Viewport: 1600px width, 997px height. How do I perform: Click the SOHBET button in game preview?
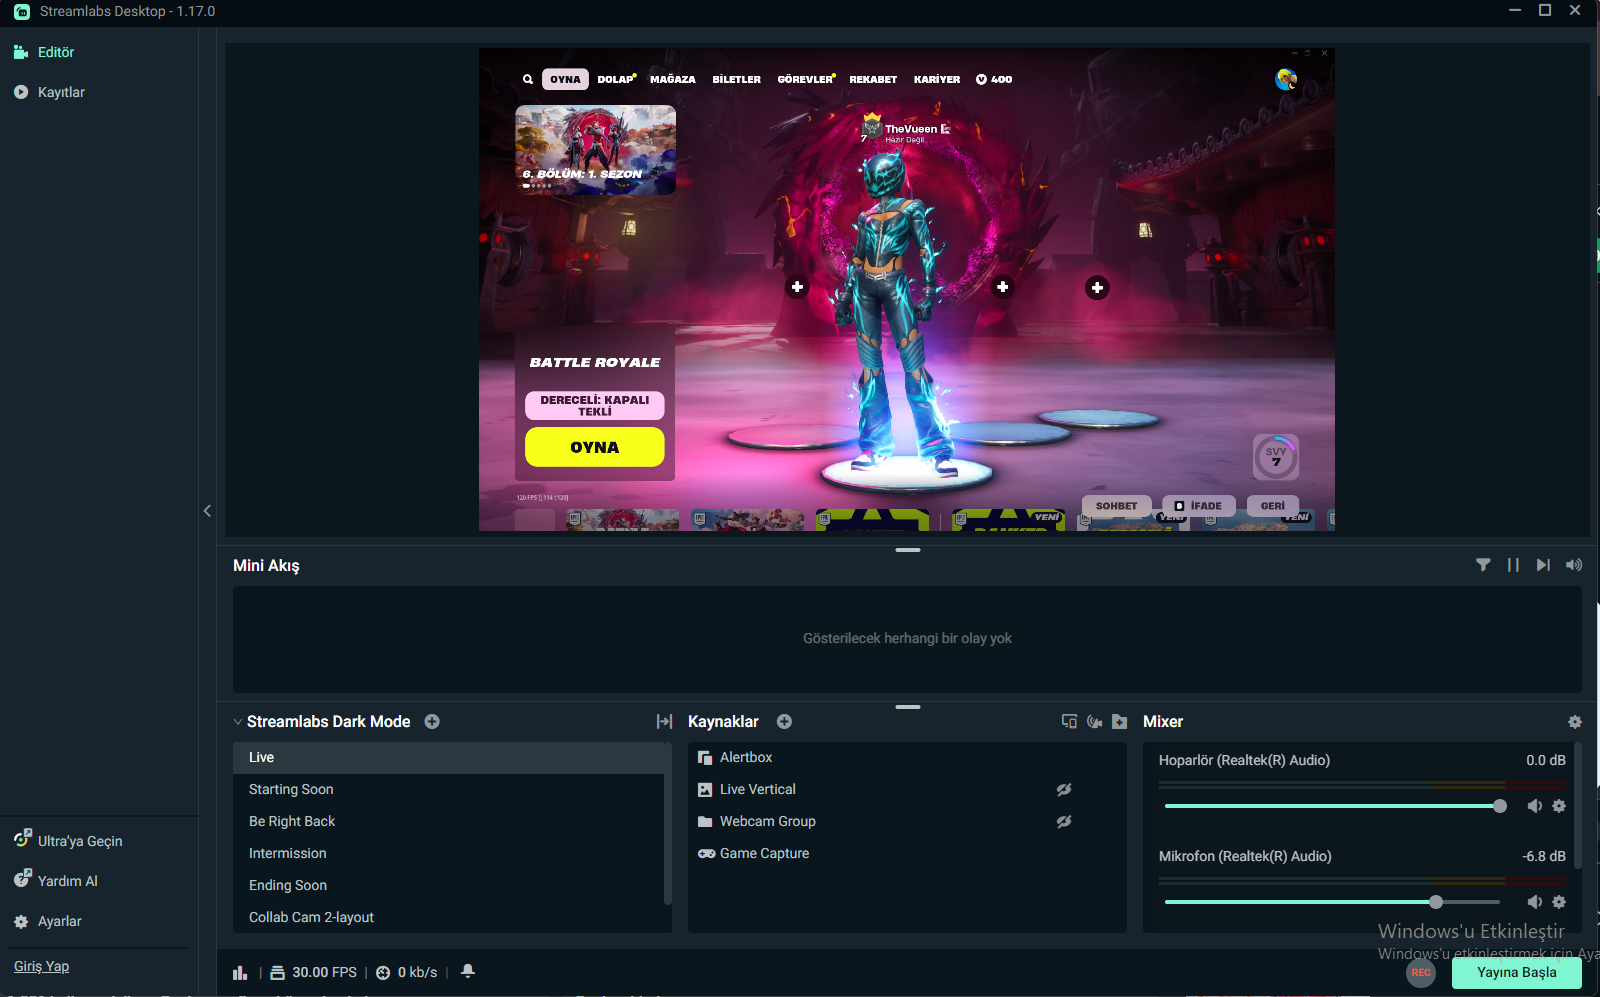(1116, 506)
